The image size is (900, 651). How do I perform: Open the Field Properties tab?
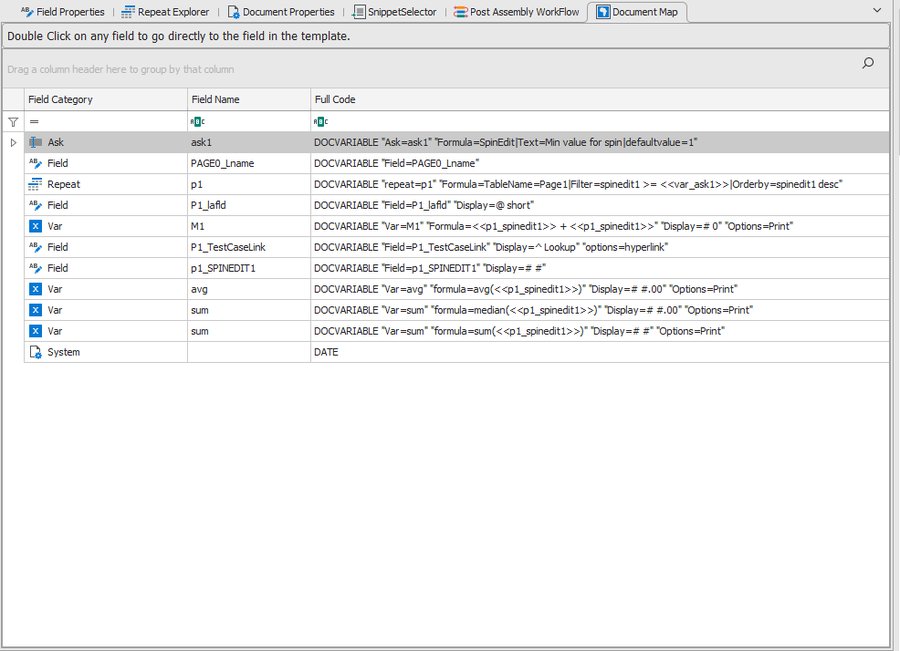pos(63,11)
